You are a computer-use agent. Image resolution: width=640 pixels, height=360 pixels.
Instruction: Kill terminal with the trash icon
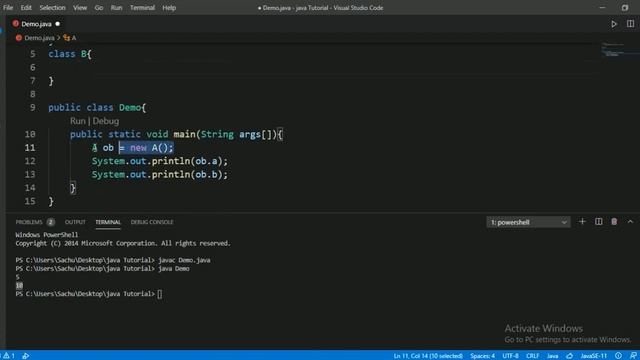click(x=614, y=222)
